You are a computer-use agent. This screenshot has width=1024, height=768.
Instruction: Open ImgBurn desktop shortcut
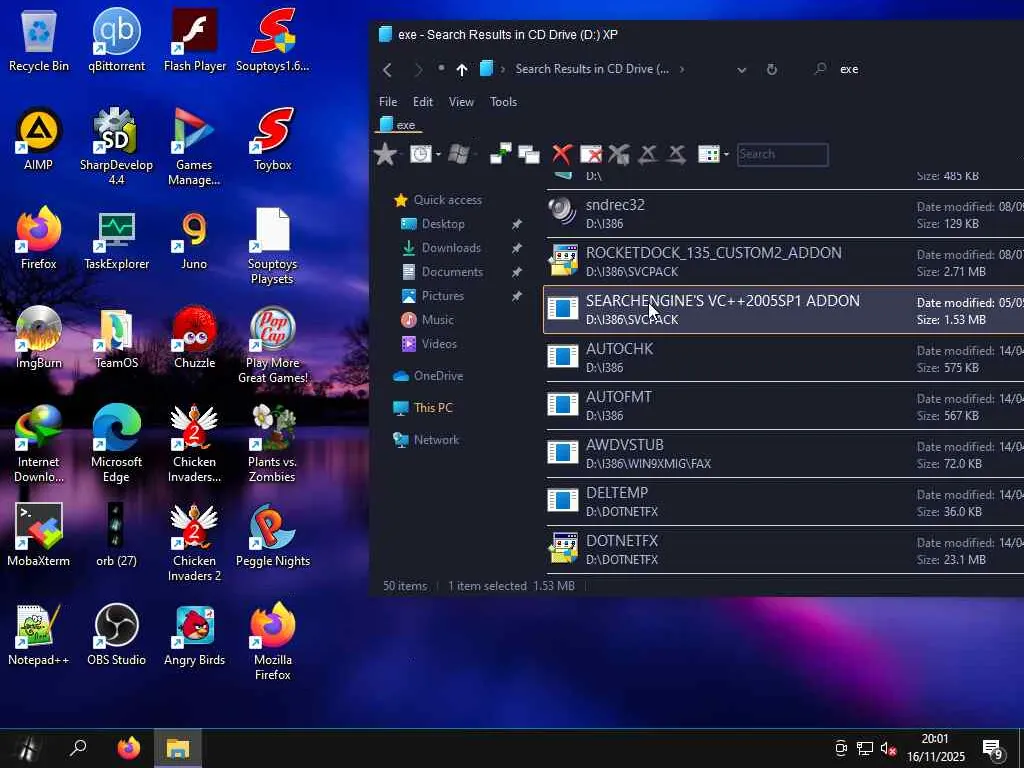pos(39,337)
